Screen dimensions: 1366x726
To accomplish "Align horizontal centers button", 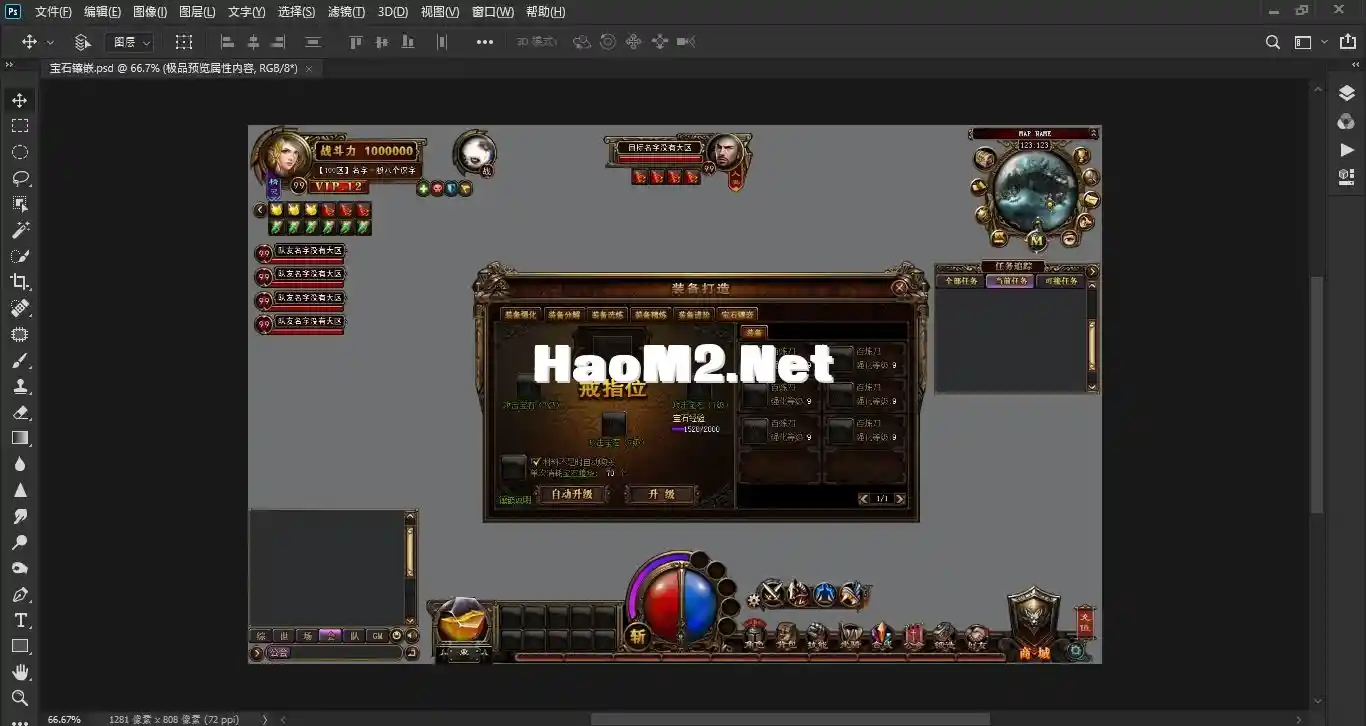I will click(x=253, y=42).
